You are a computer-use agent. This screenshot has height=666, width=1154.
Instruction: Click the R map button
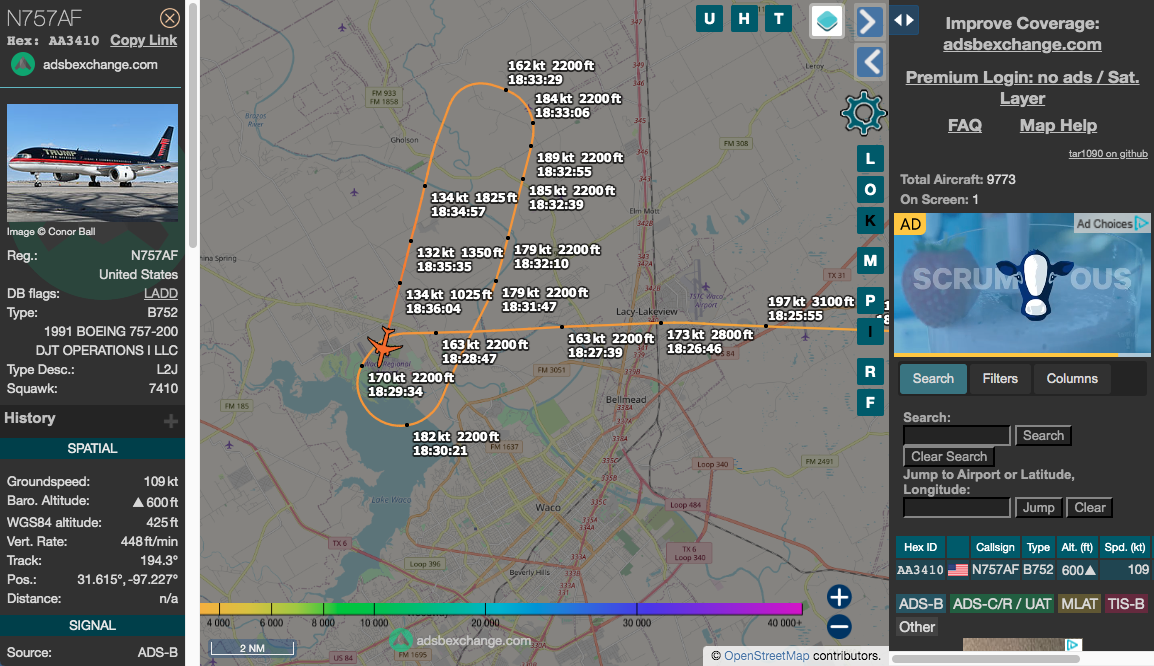[870, 372]
